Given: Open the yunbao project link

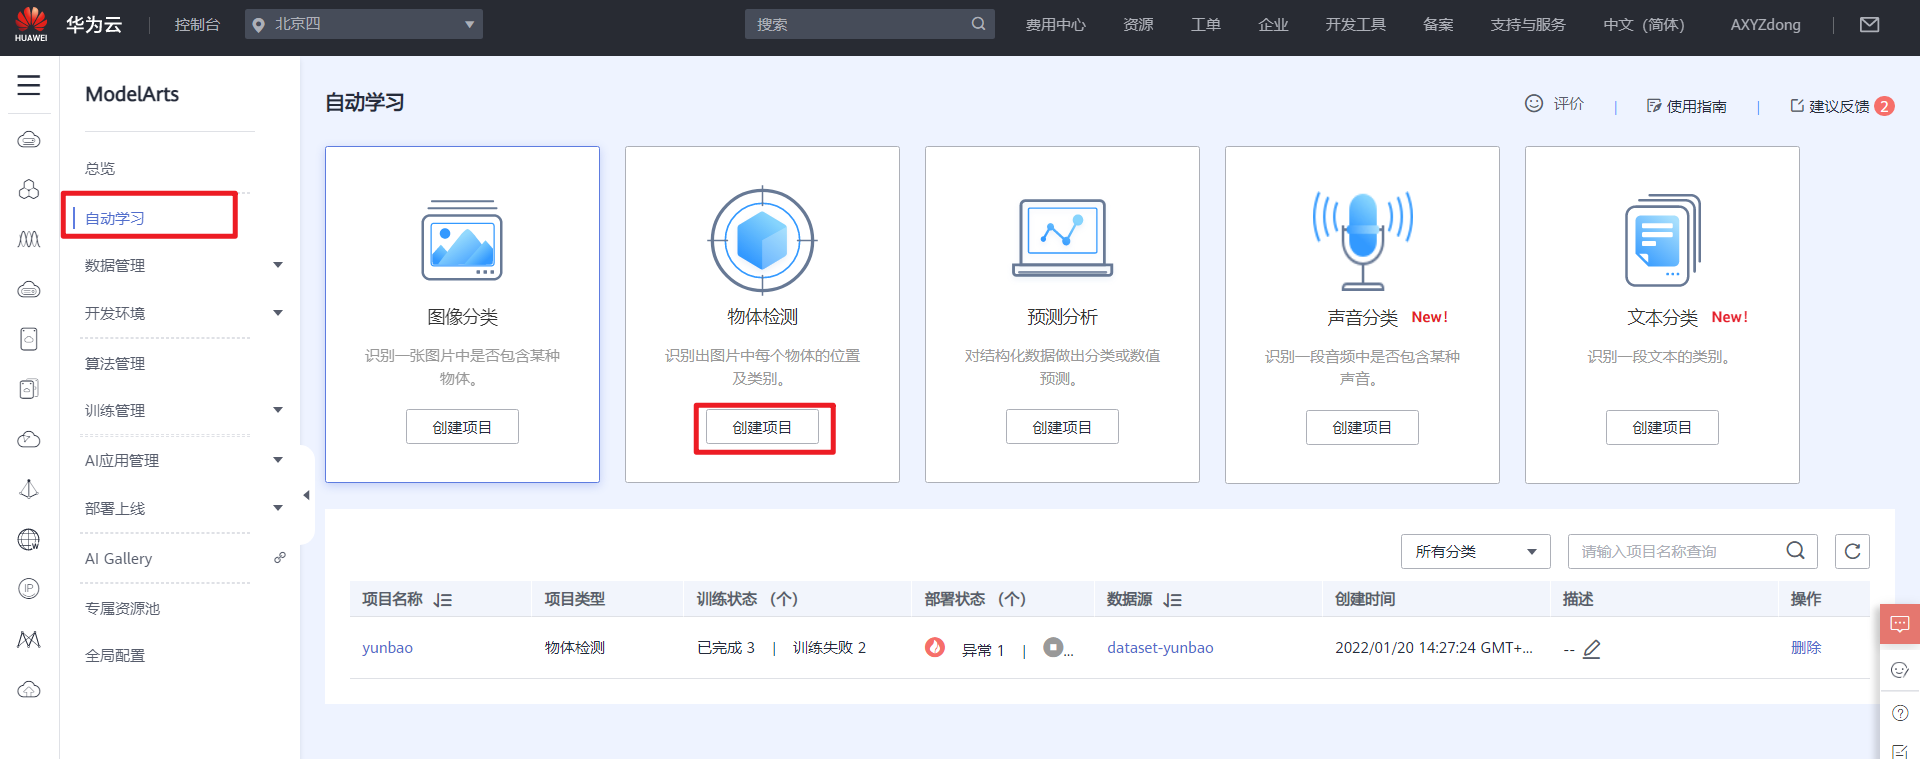Looking at the screenshot, I should (x=387, y=647).
